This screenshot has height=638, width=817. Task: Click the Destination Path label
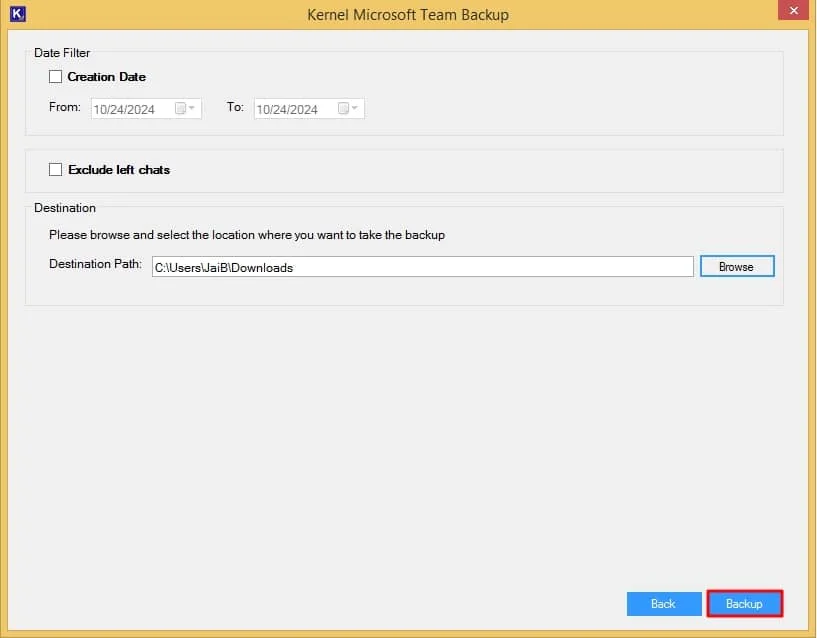coord(95,264)
